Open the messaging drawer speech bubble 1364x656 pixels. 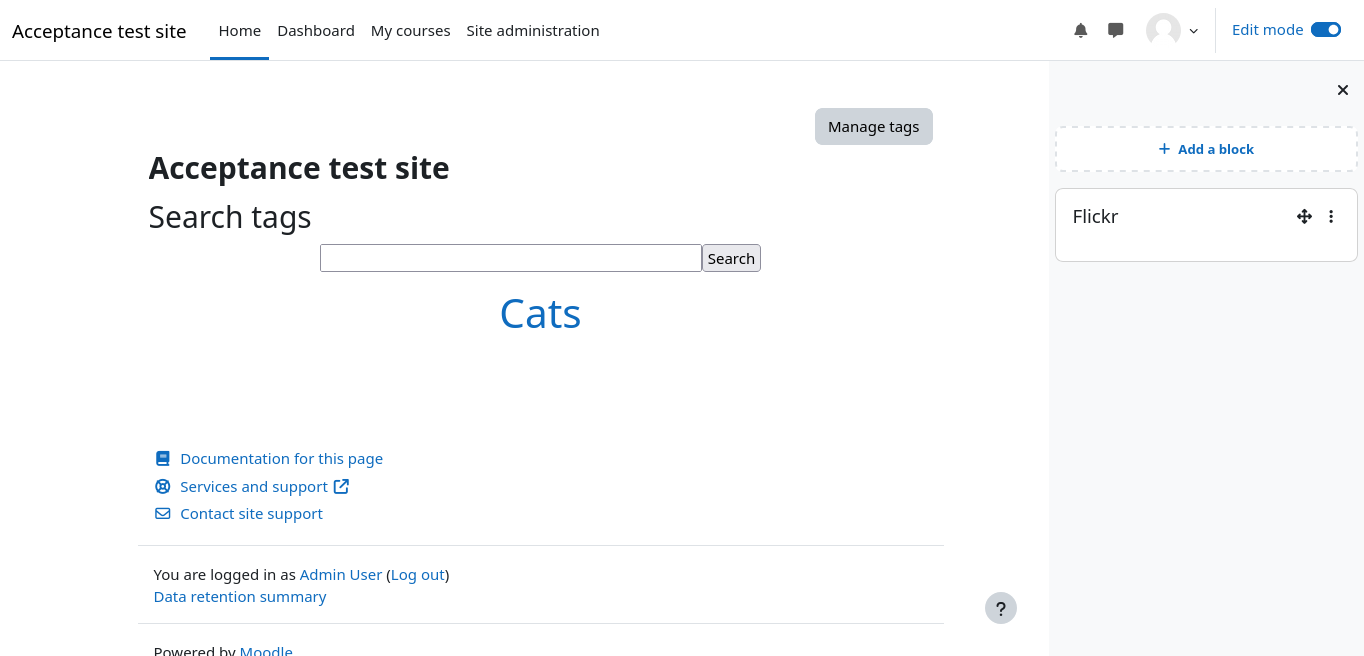click(x=1116, y=30)
